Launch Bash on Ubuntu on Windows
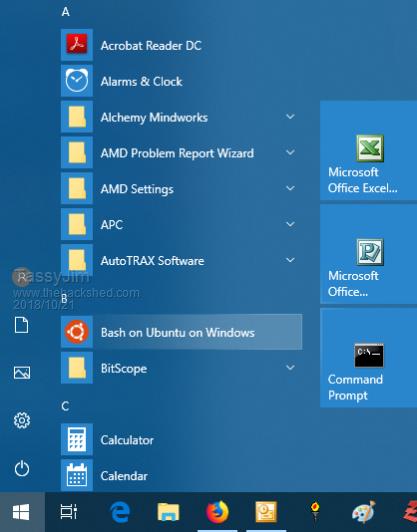417x532 pixels. coord(182,332)
